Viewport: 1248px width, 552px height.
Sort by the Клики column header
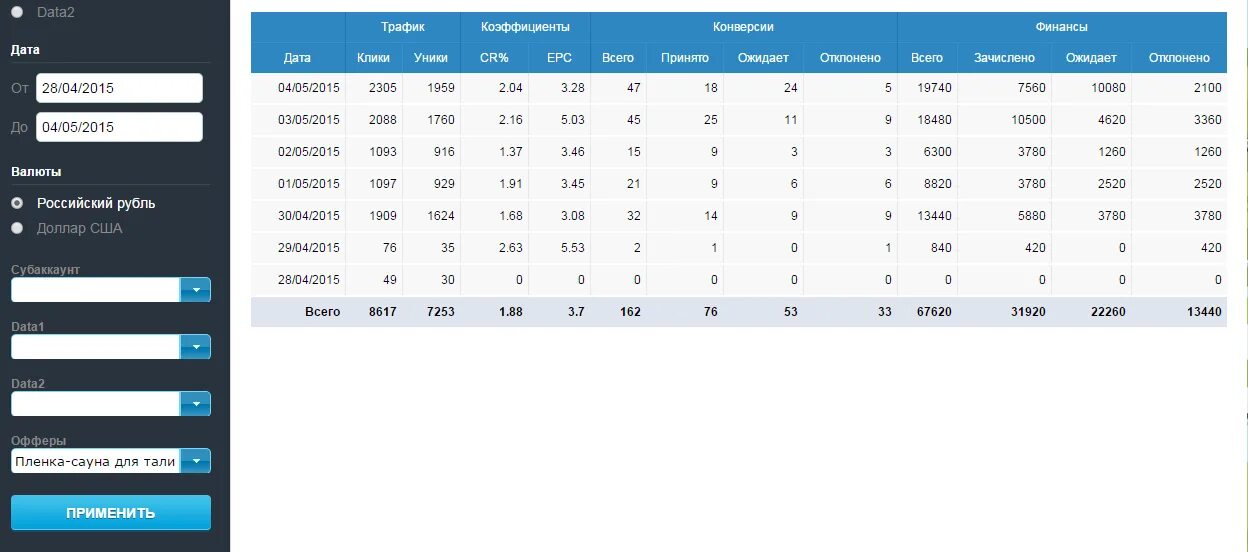tap(374, 58)
